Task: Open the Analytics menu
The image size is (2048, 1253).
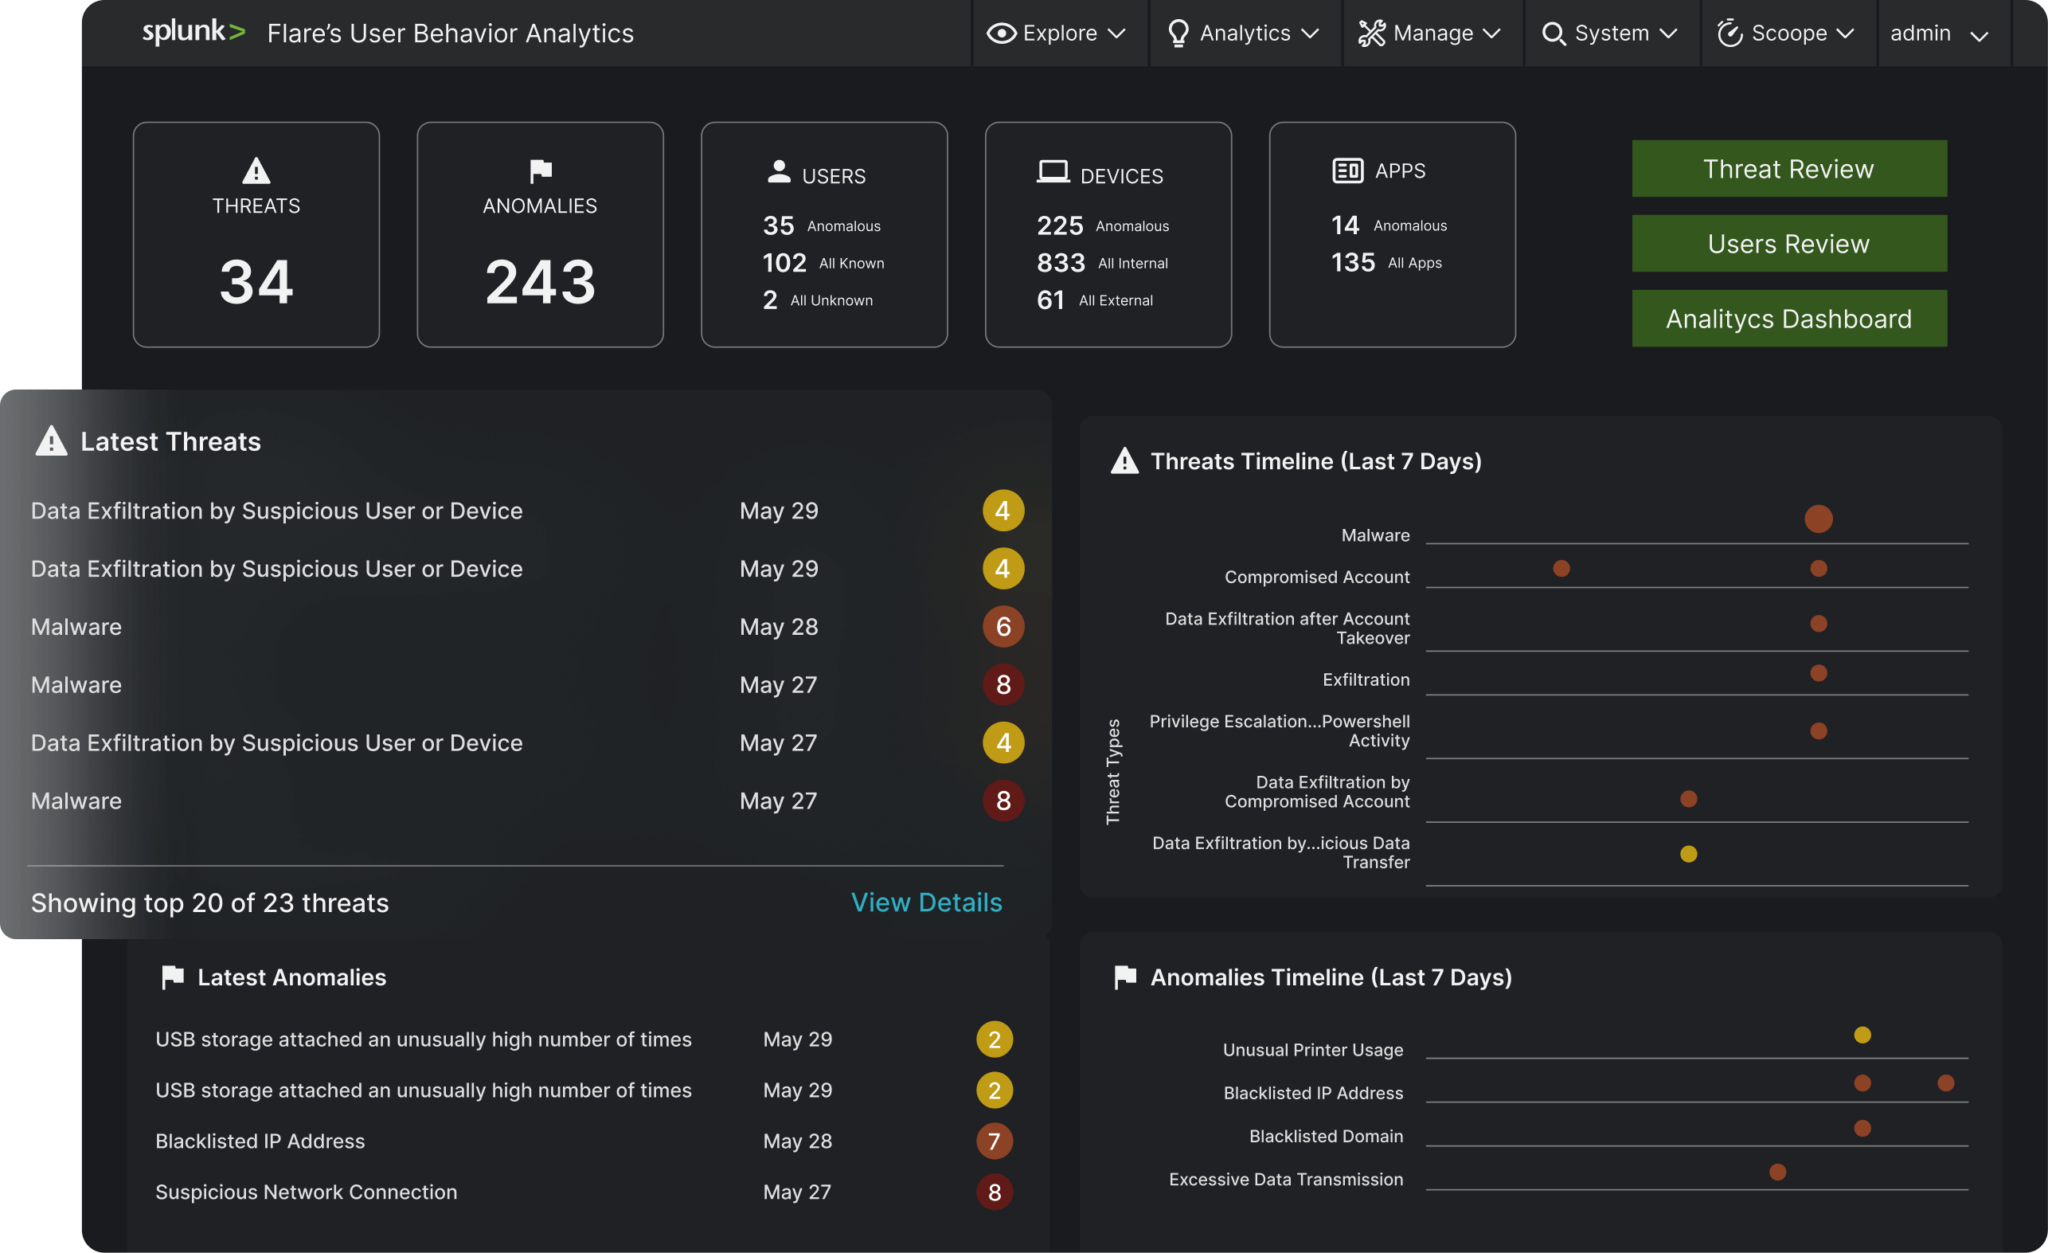Action: point(1245,33)
